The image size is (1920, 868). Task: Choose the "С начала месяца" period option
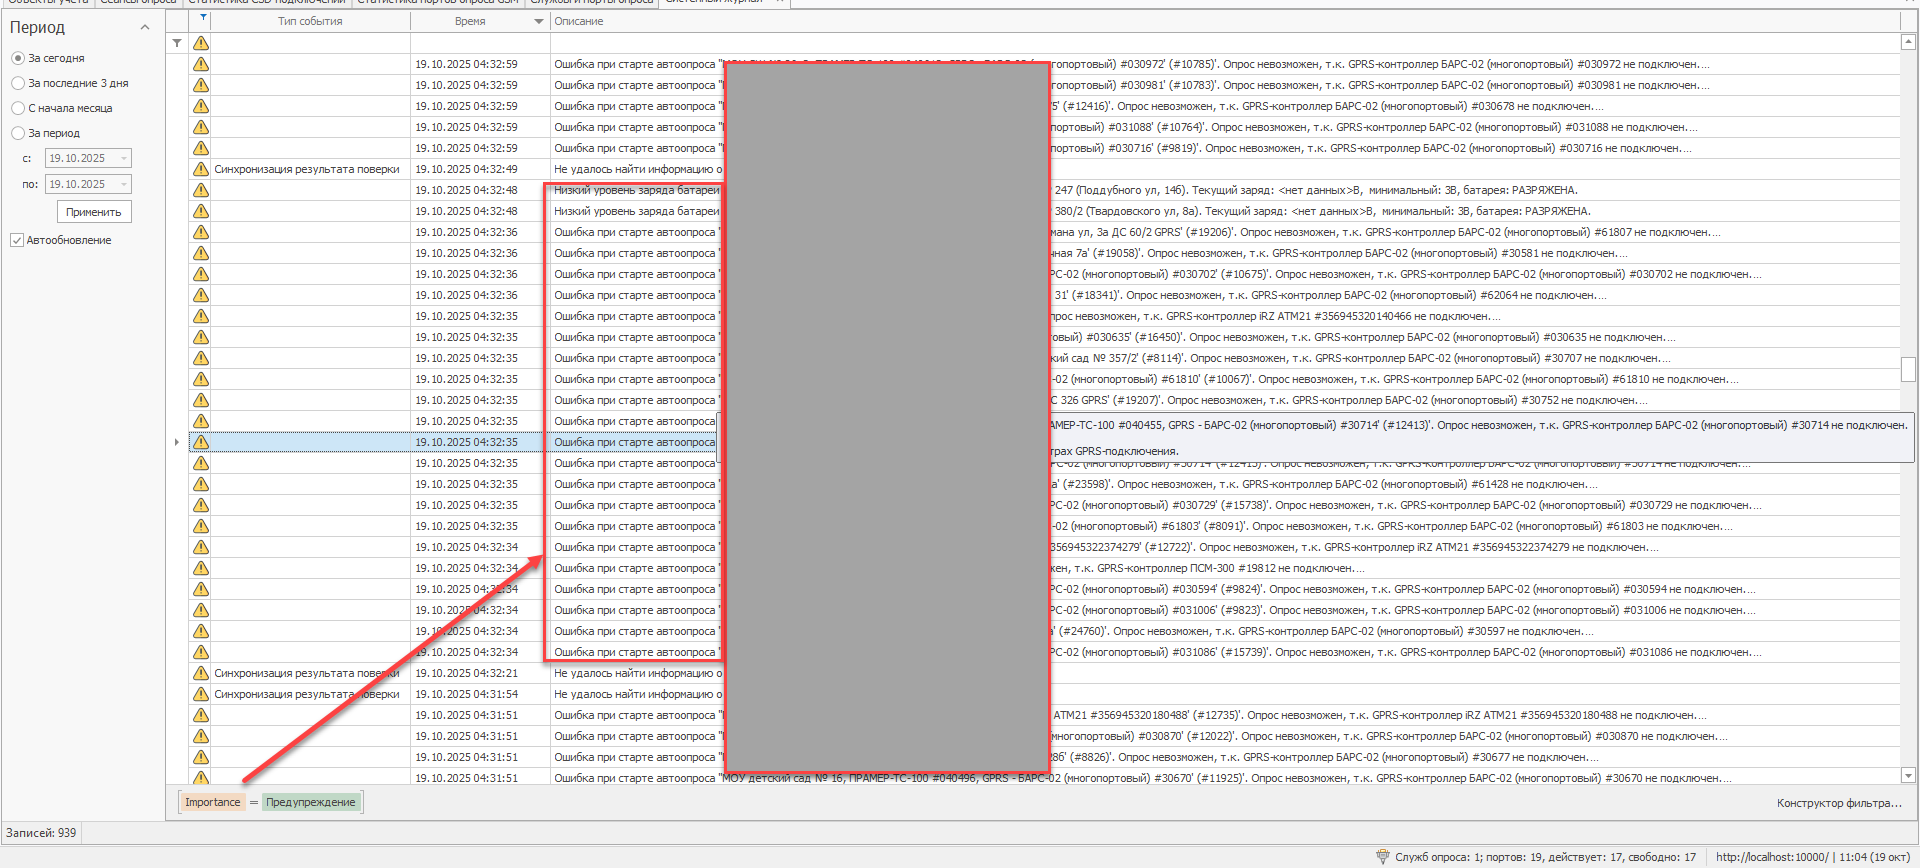[18, 108]
